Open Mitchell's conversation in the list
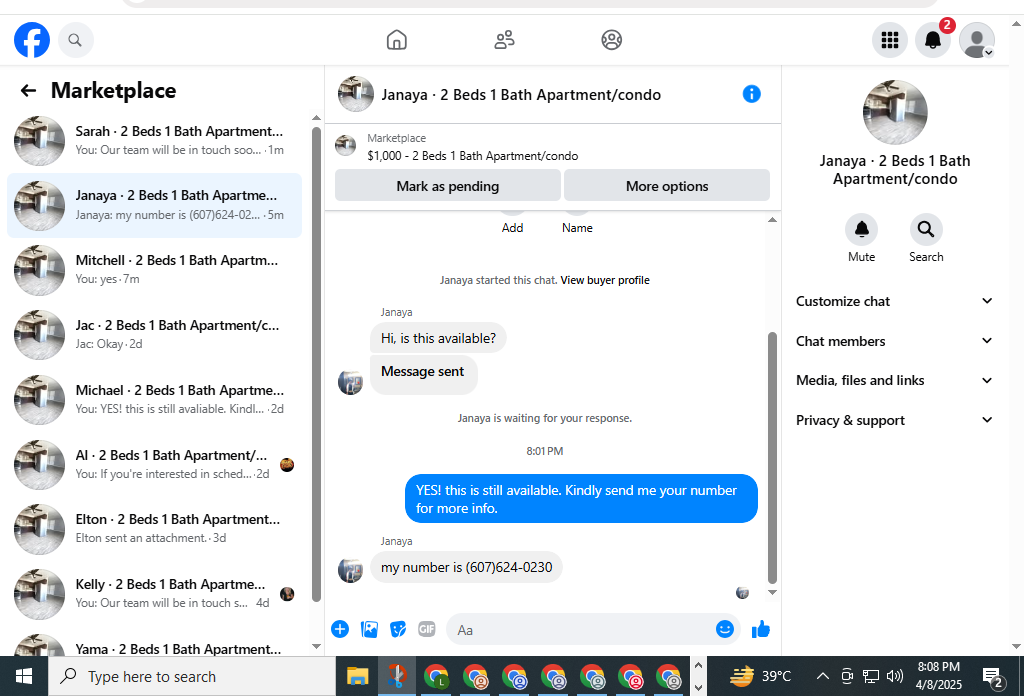The height and width of the screenshot is (696, 1024). pos(155,270)
